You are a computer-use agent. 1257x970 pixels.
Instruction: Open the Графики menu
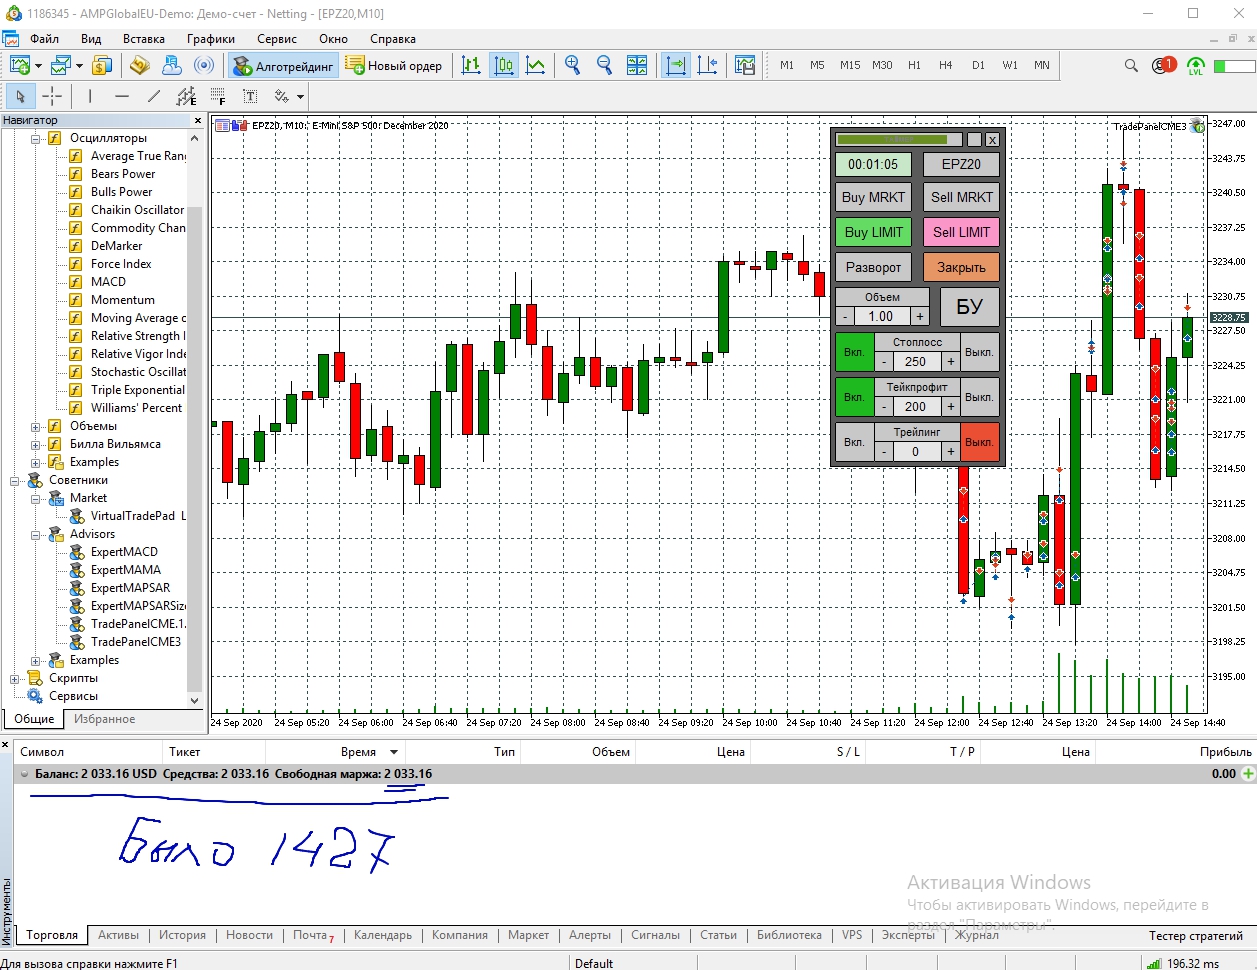[211, 39]
